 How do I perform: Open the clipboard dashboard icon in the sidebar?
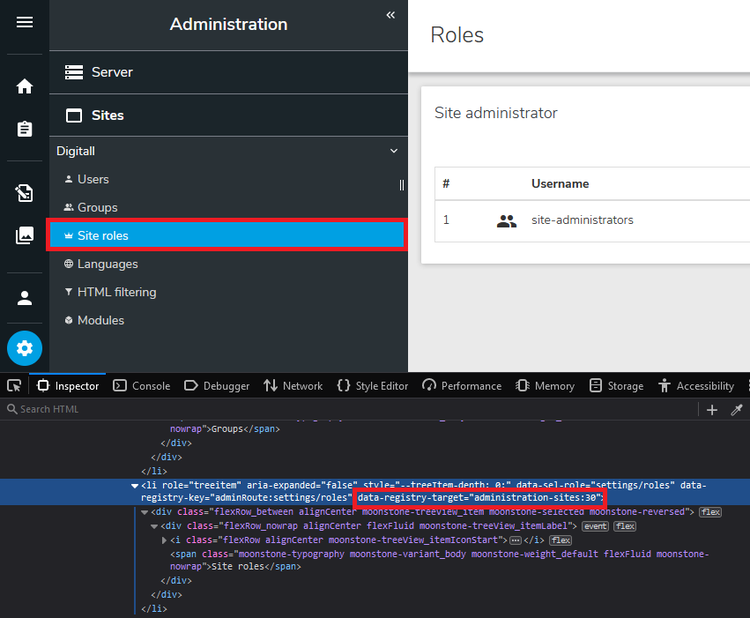point(24,129)
